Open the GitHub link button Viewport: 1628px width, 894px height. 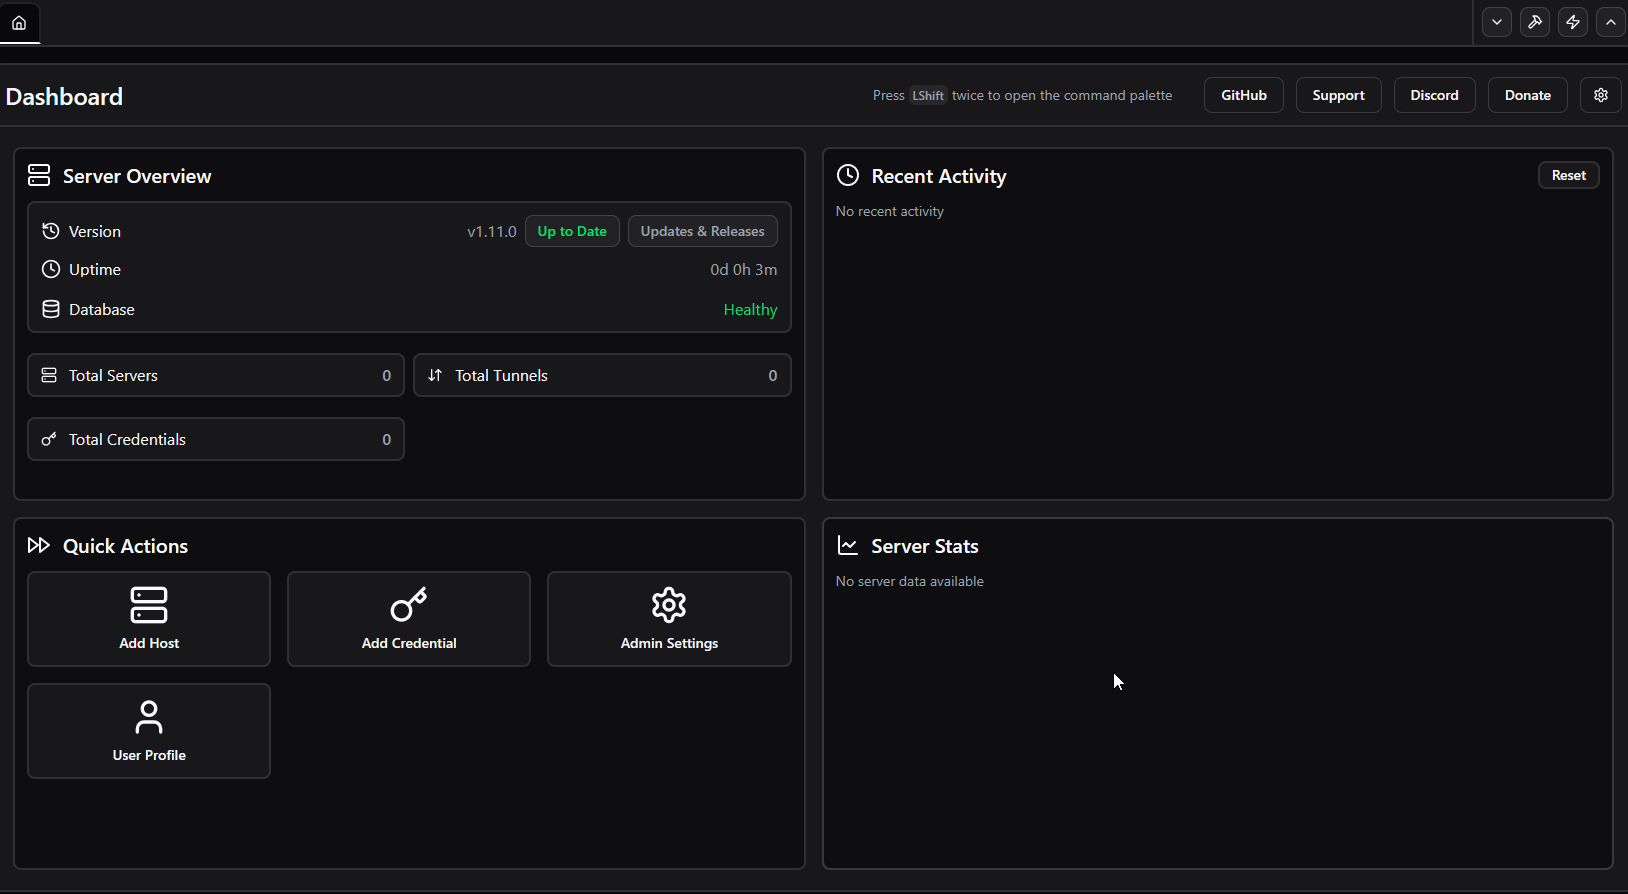1243,95
